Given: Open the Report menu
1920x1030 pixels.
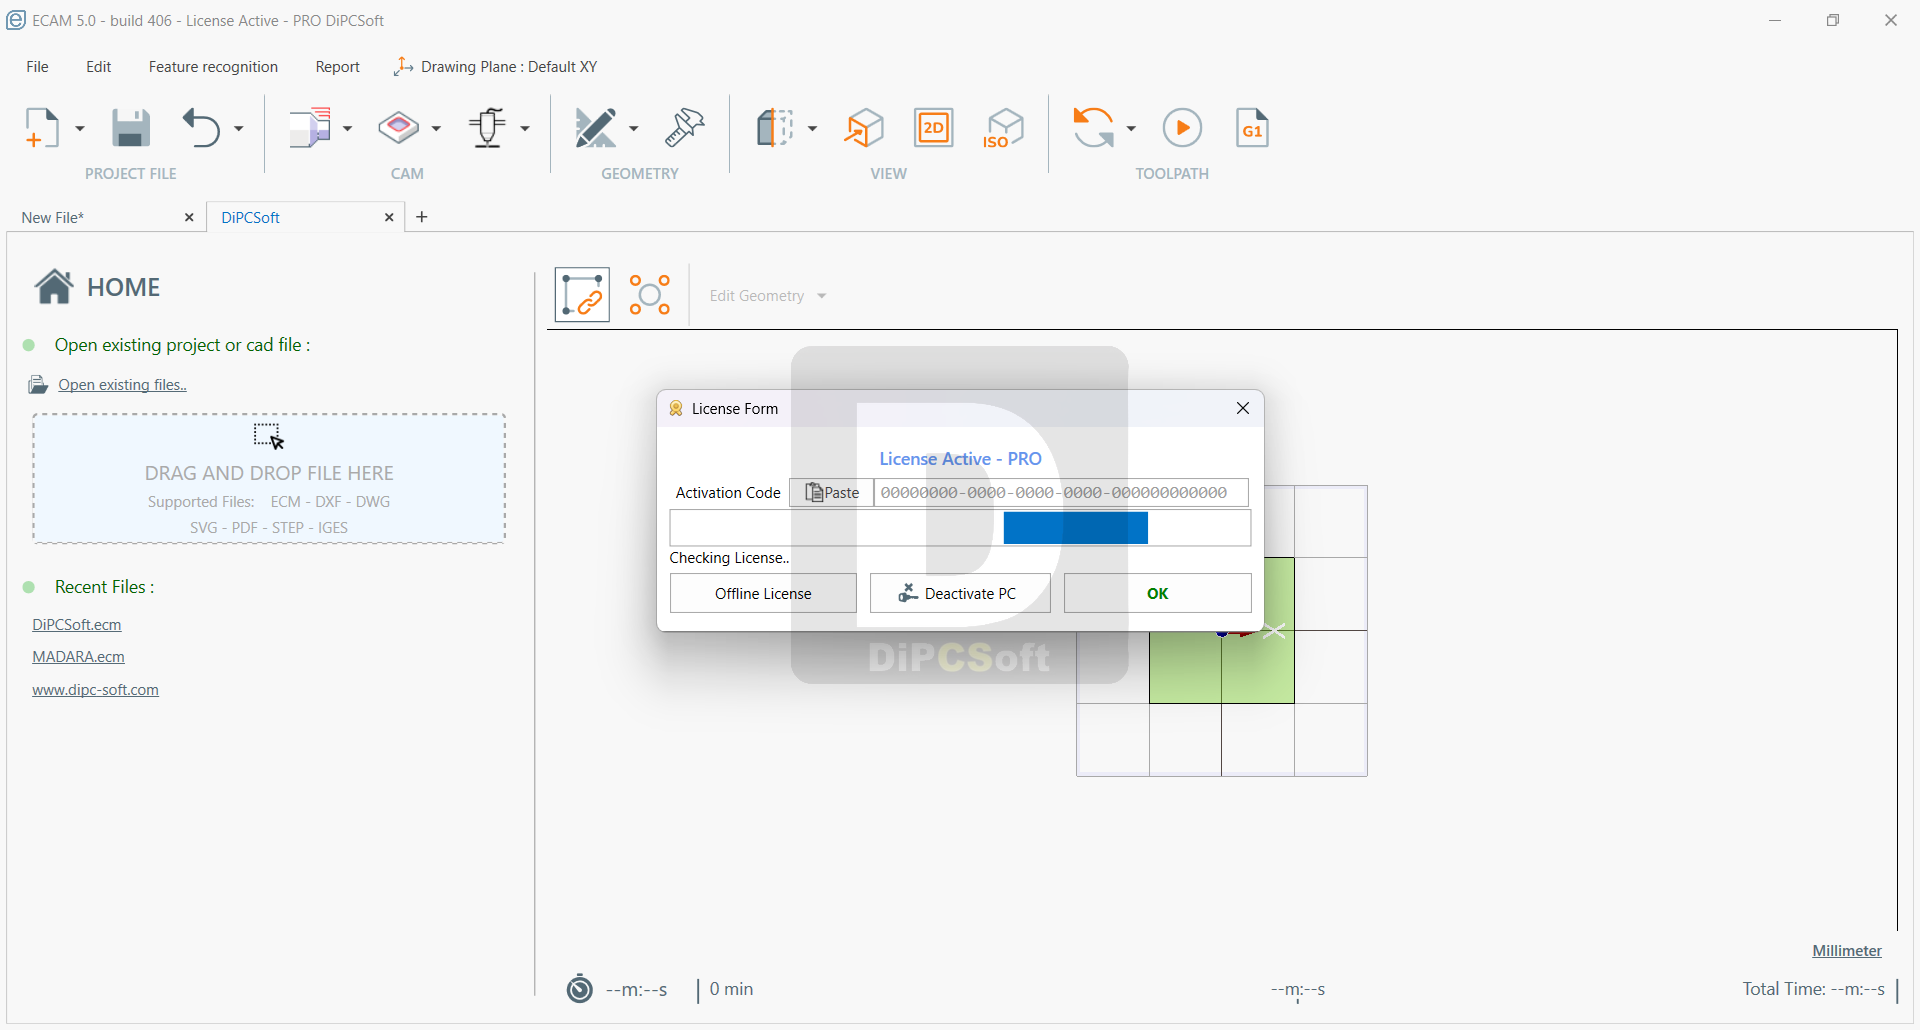Looking at the screenshot, I should [x=337, y=67].
